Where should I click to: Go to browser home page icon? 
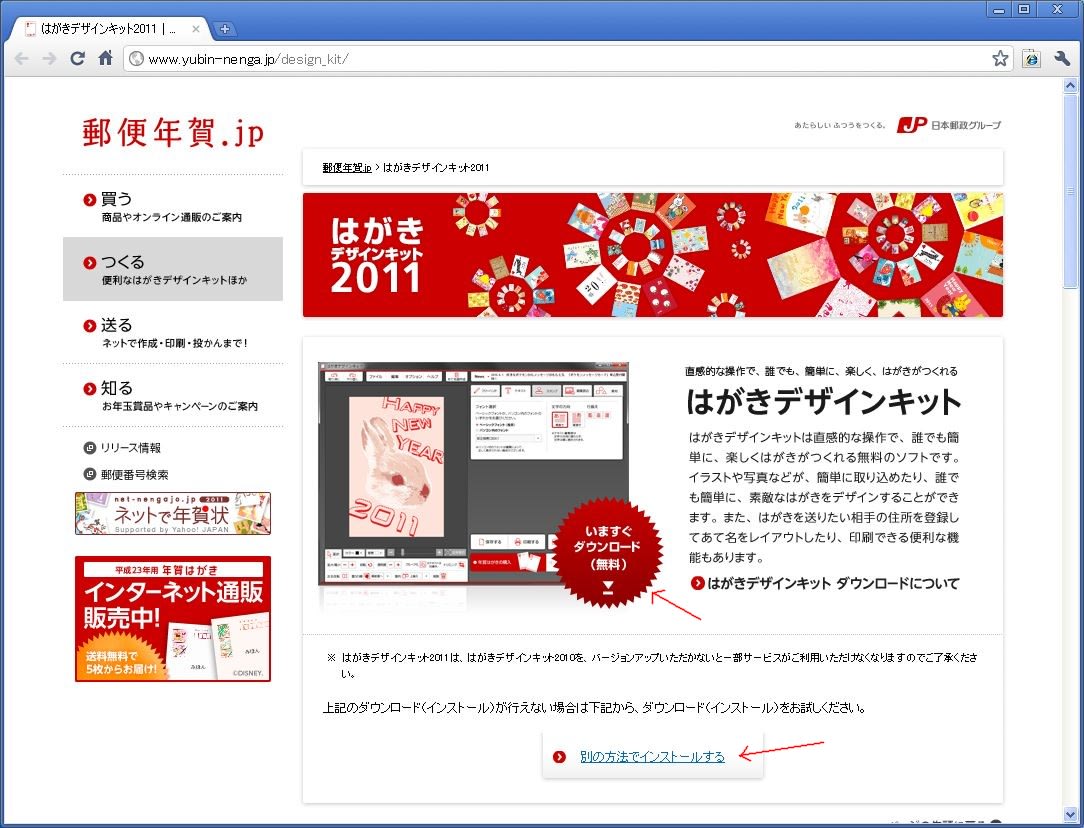point(105,59)
